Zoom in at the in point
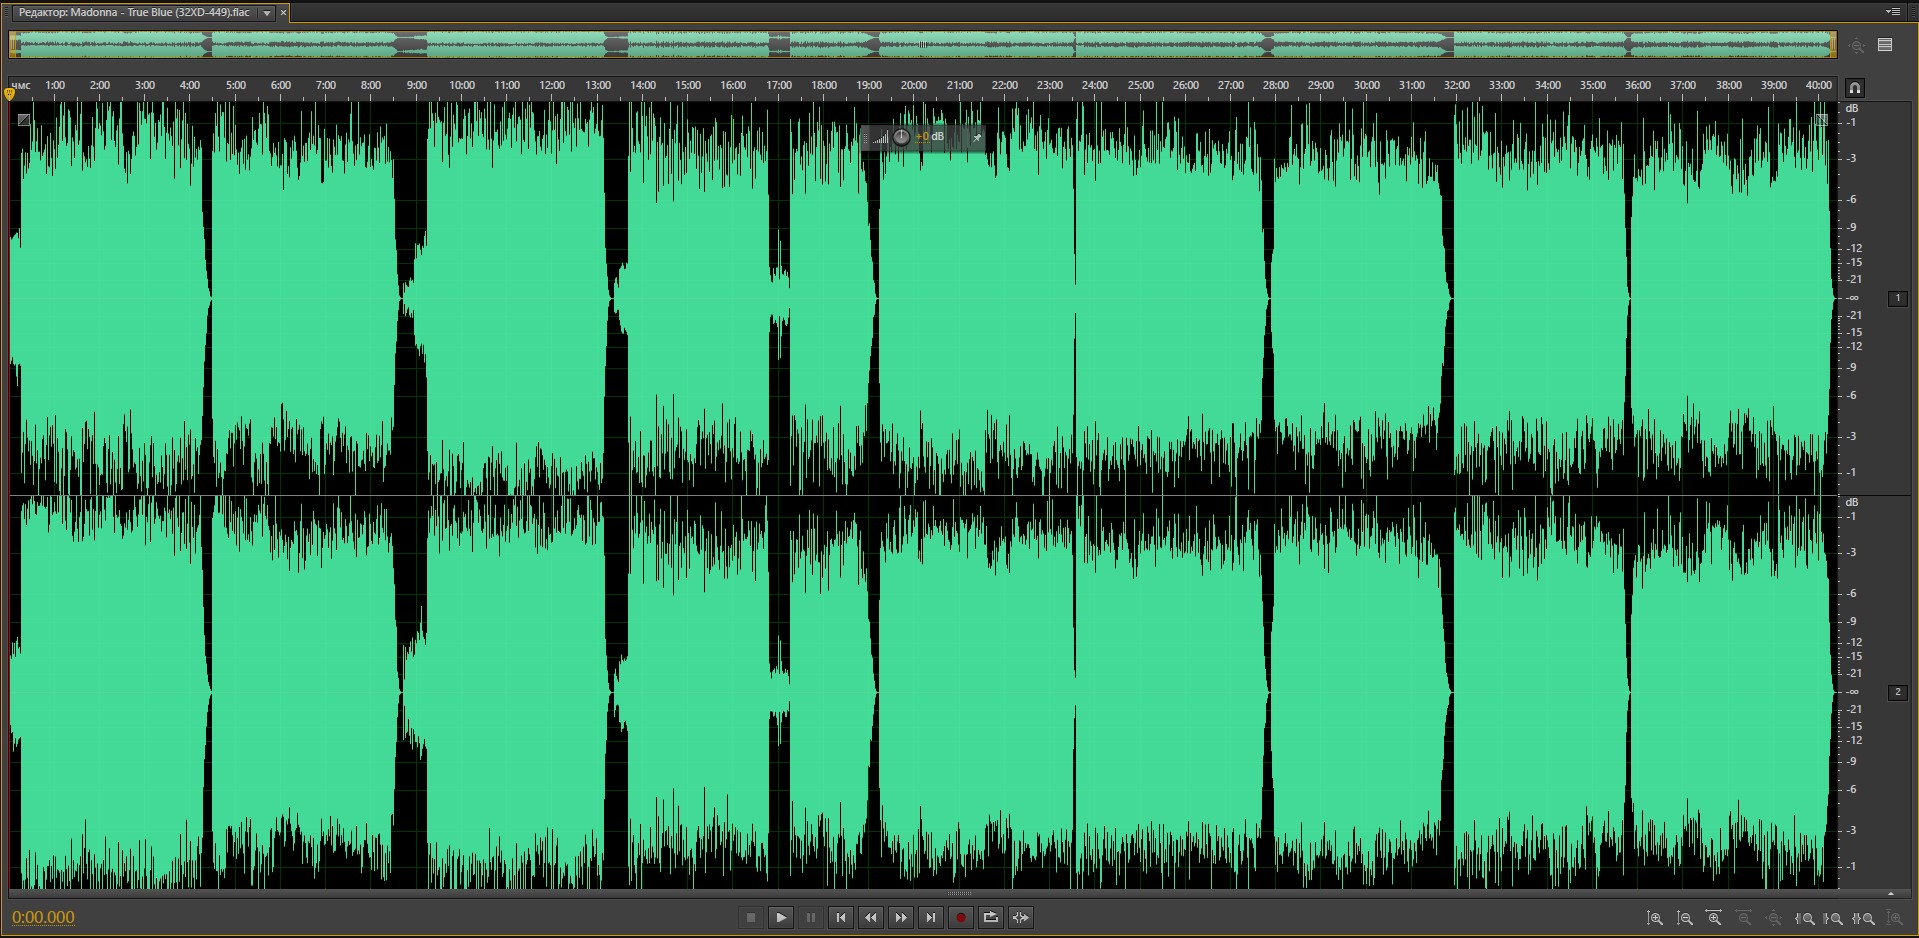The height and width of the screenshot is (938, 1919). pos(1805,918)
